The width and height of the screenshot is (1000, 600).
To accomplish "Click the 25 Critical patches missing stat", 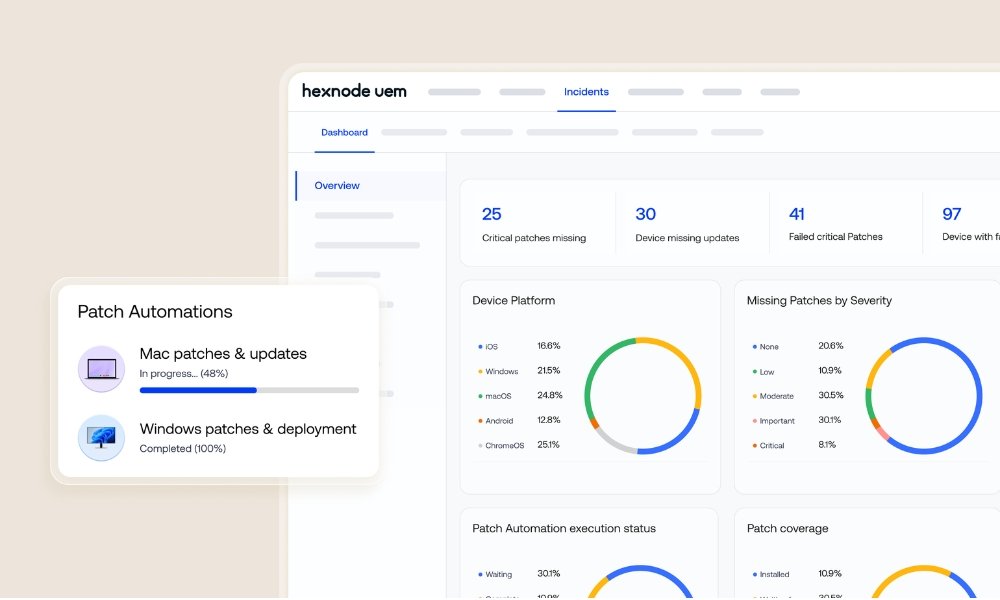I will click(x=534, y=224).
